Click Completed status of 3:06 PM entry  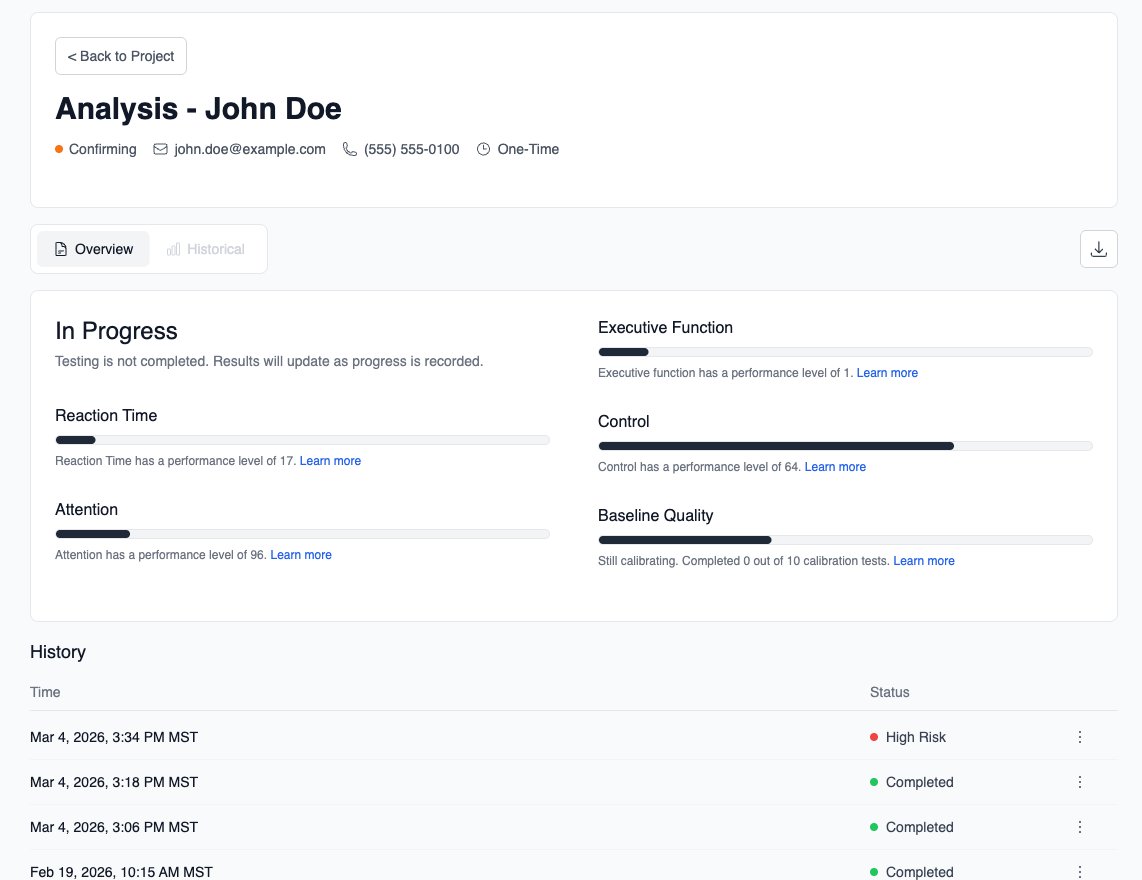(x=919, y=828)
